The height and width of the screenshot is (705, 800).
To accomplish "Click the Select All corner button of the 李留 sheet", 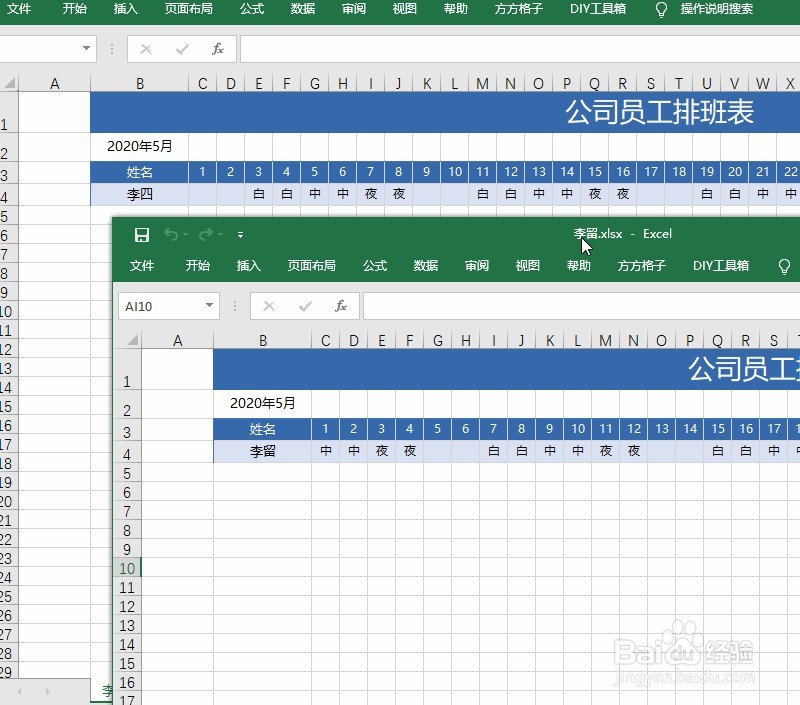I will (x=131, y=341).
